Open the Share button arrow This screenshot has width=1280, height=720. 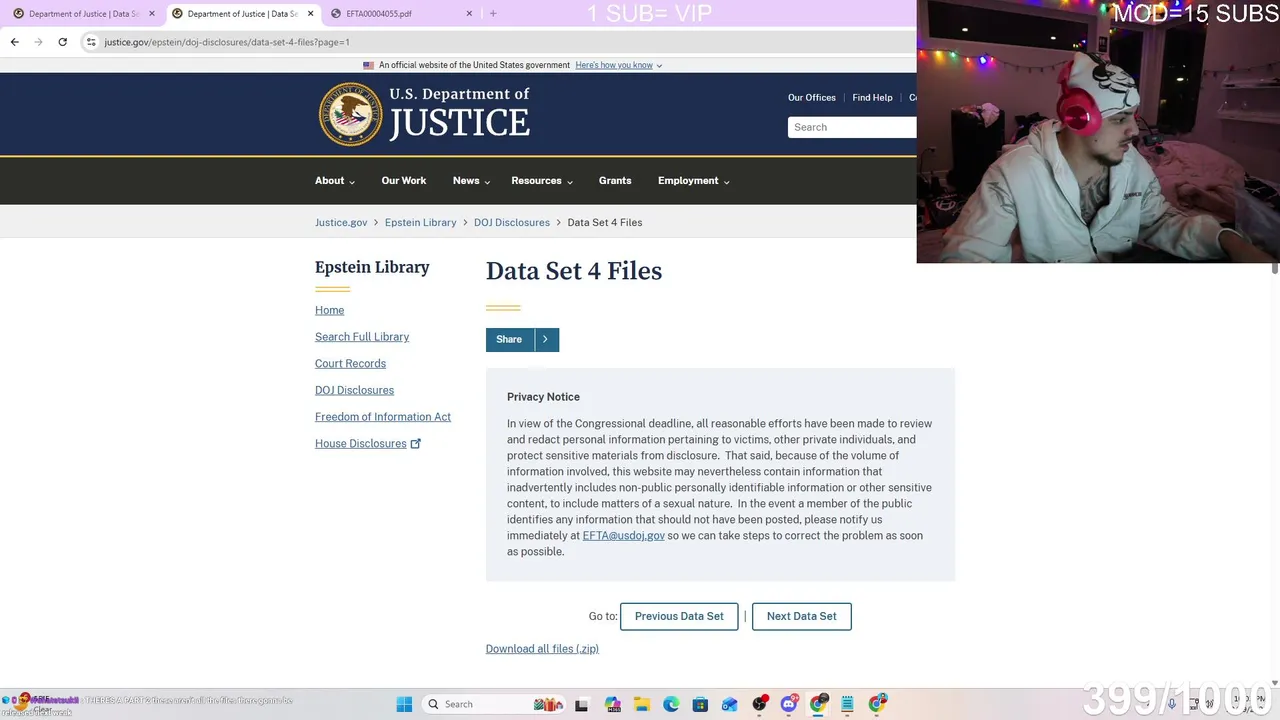click(546, 340)
